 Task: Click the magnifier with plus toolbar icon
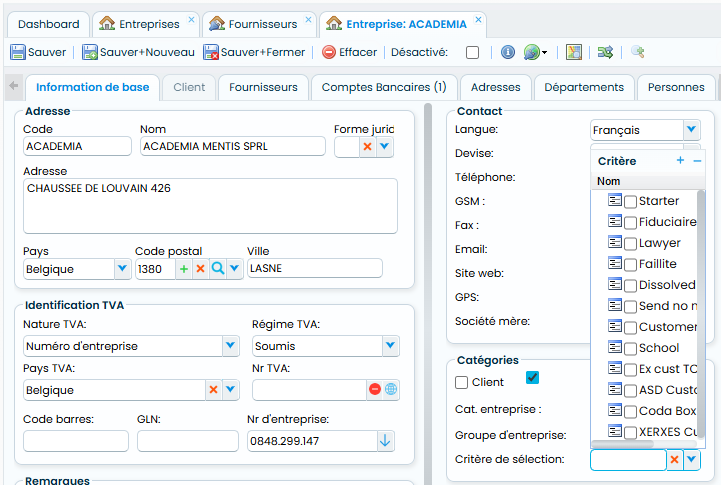tap(638, 52)
